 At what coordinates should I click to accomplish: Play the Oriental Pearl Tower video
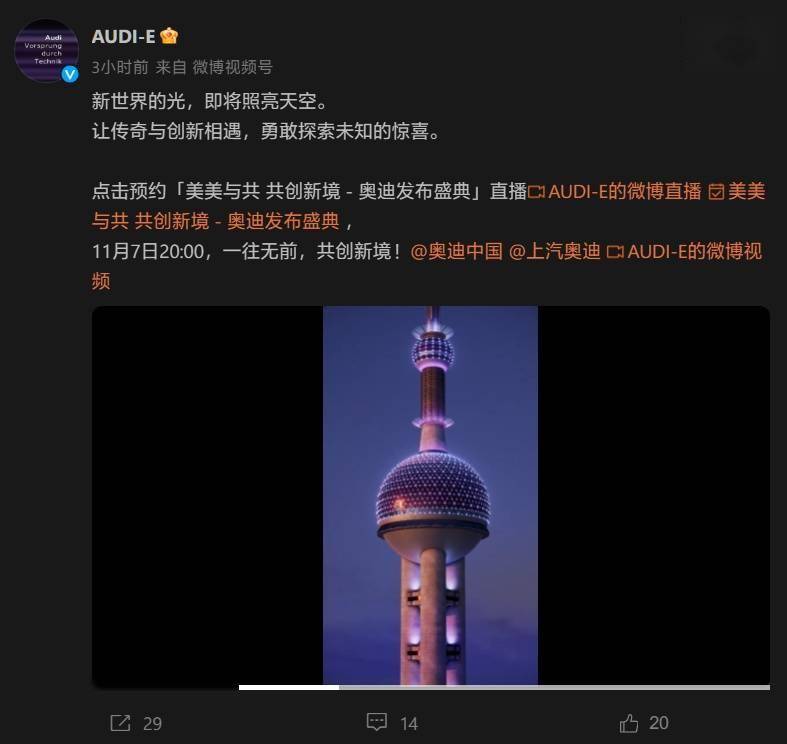(431, 495)
